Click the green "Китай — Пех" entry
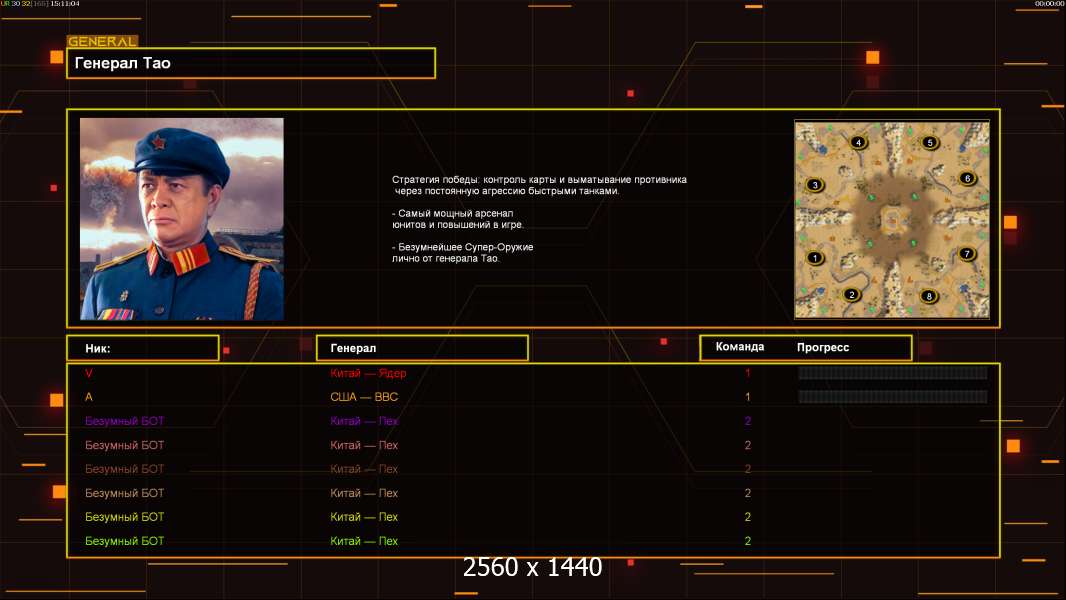1066x600 pixels. click(364, 542)
